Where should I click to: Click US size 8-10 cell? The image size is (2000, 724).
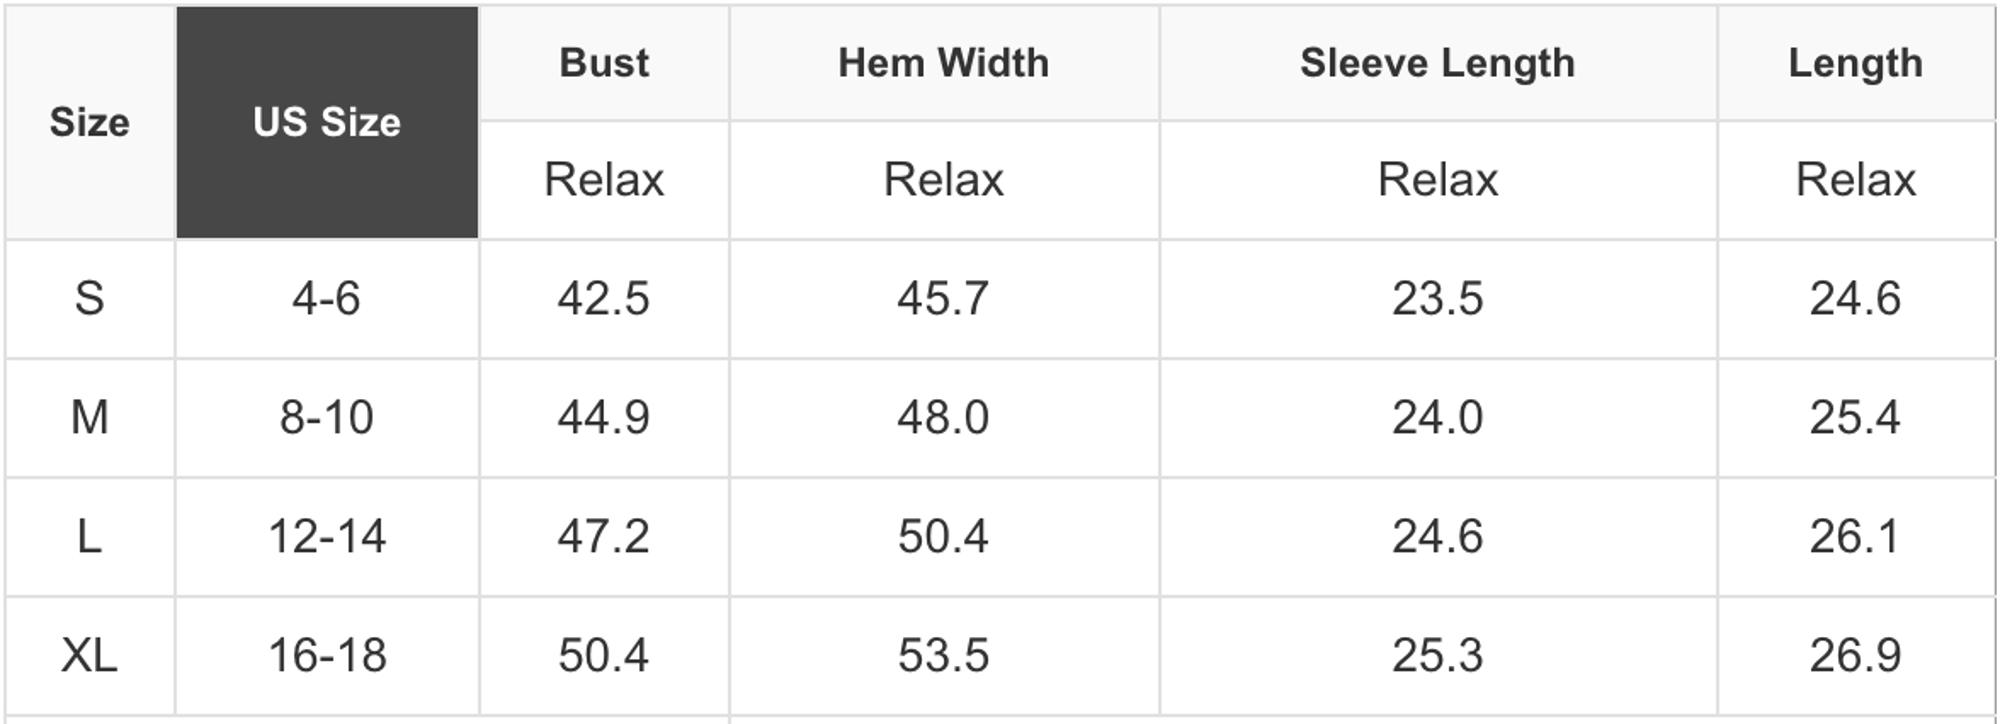pyautogui.click(x=327, y=417)
